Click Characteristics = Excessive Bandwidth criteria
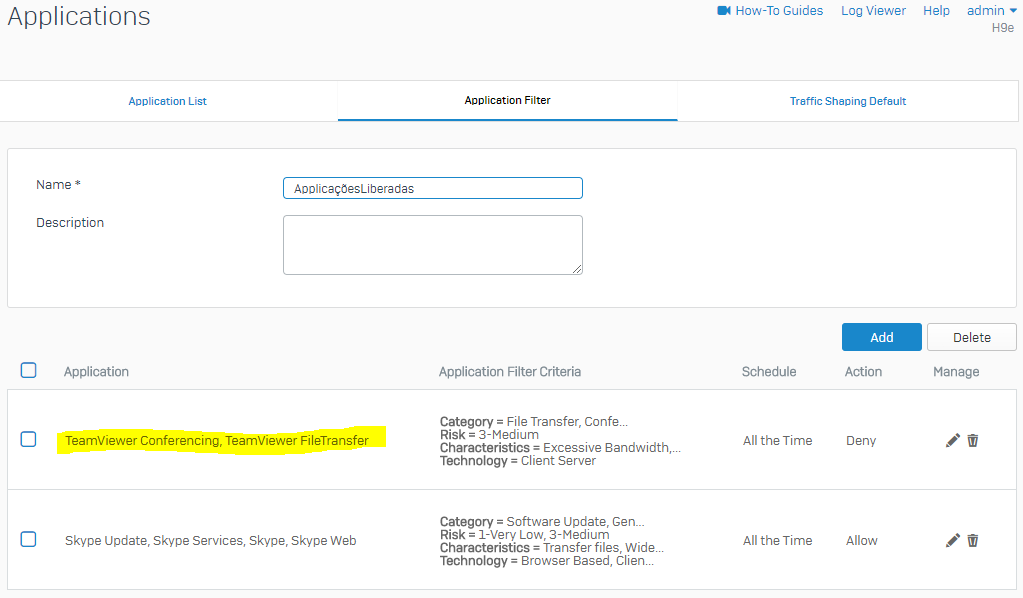The image size is (1023, 598). (560, 447)
